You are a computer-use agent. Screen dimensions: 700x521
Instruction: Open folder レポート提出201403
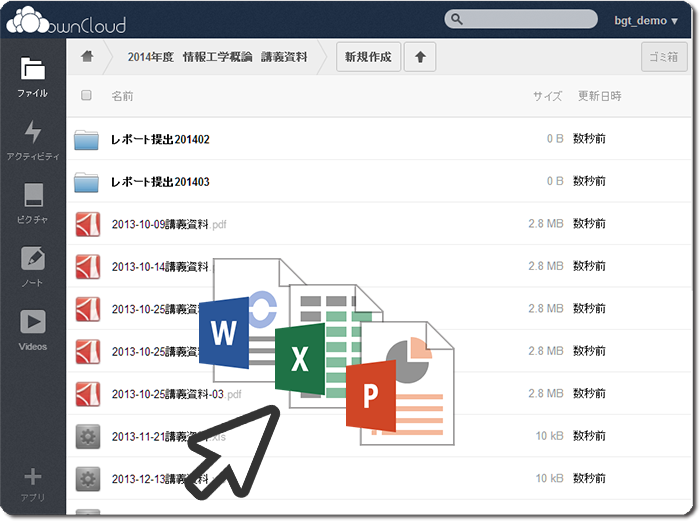tap(160, 182)
